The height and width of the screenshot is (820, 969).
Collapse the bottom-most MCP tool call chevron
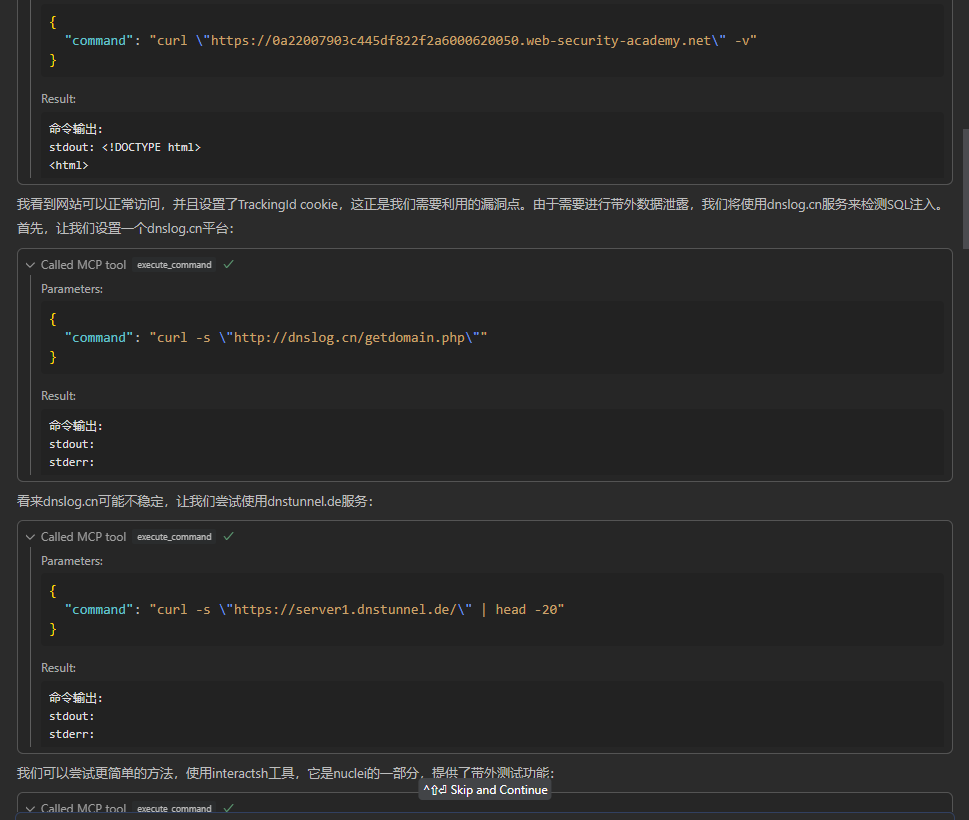30,808
